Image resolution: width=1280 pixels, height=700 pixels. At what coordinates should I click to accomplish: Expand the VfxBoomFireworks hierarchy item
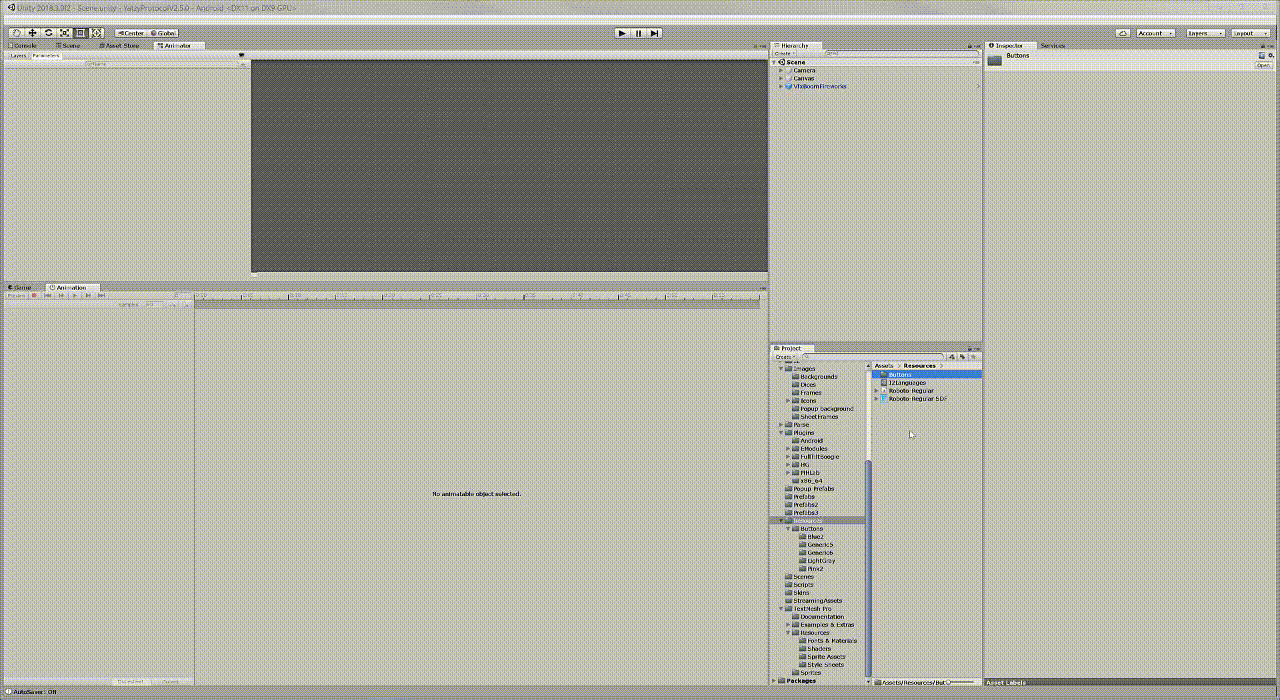tap(781, 86)
